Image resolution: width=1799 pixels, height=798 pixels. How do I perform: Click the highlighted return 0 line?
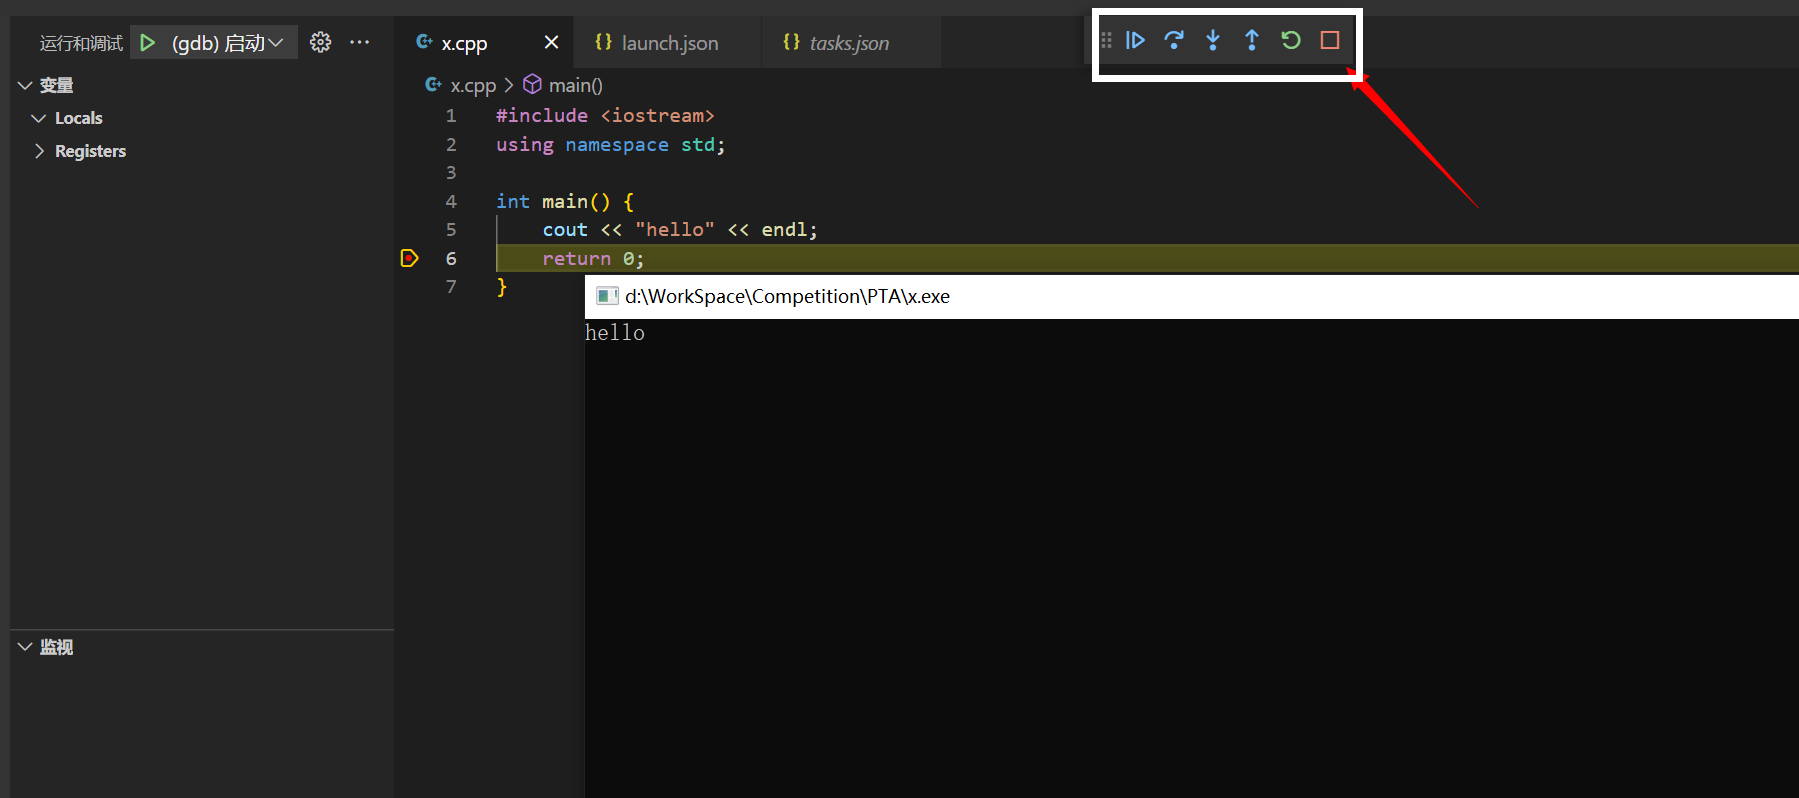point(1147,258)
